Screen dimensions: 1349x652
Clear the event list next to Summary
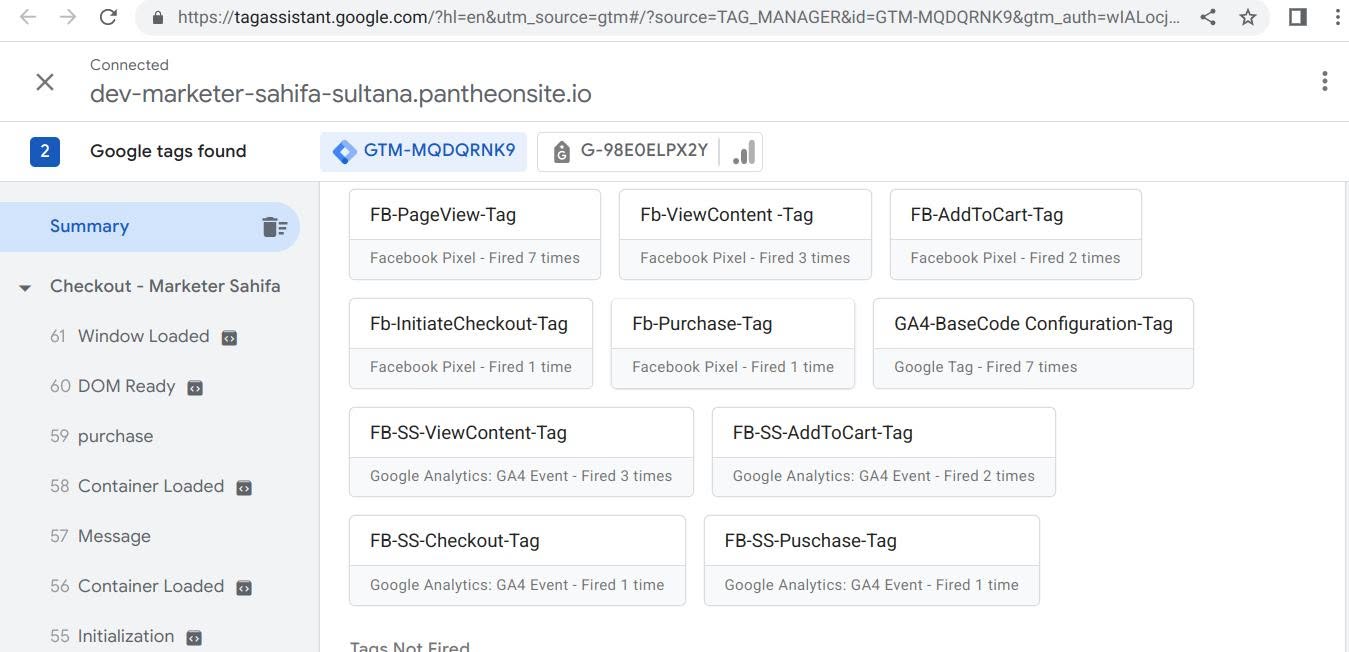274,227
